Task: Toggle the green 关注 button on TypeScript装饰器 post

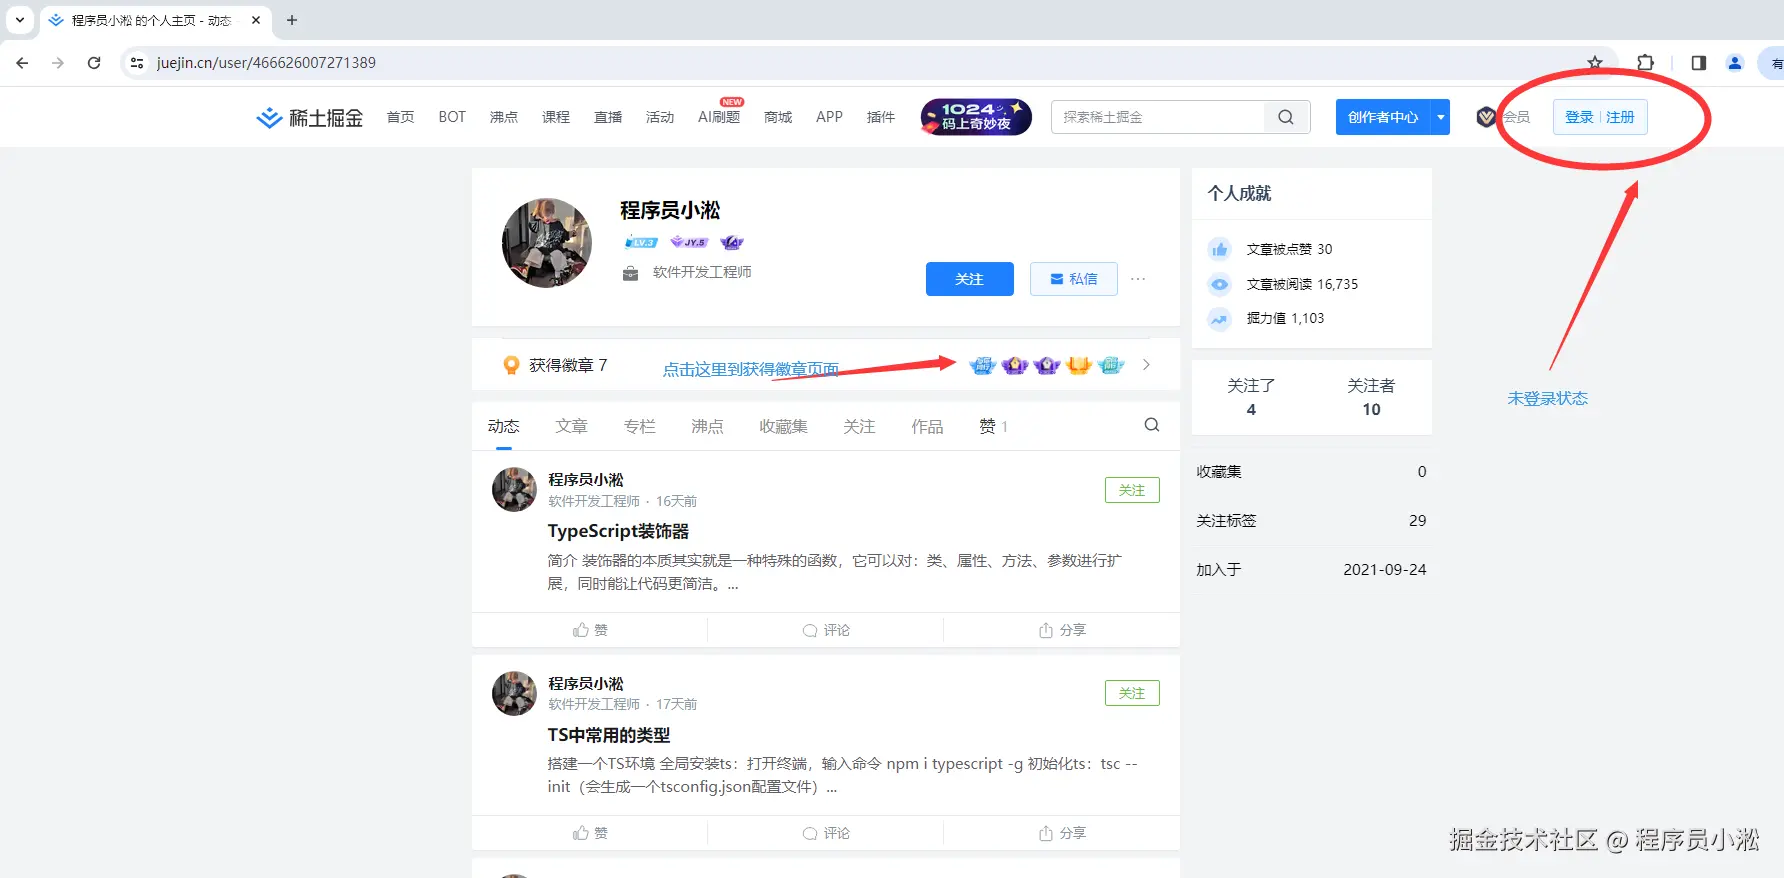Action: click(1131, 490)
